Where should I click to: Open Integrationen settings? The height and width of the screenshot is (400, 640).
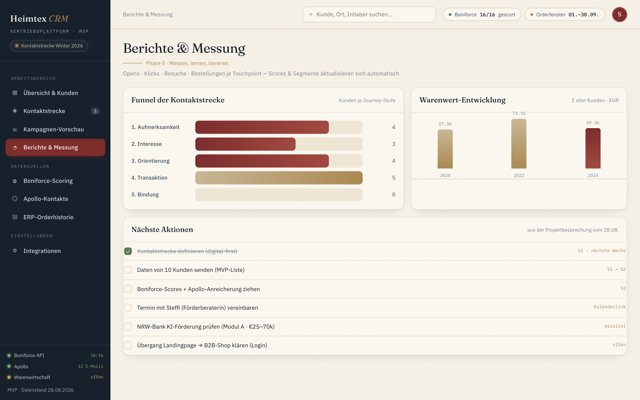[55, 251]
